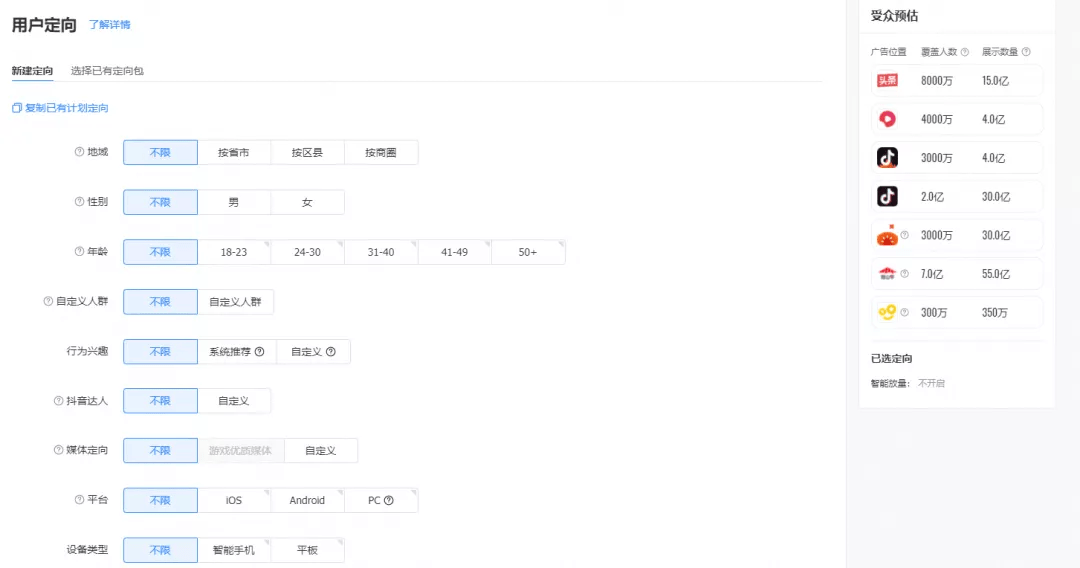This screenshot has width=1080, height=568.
Task: Toggle the 50+ age range
Action: [x=528, y=252]
